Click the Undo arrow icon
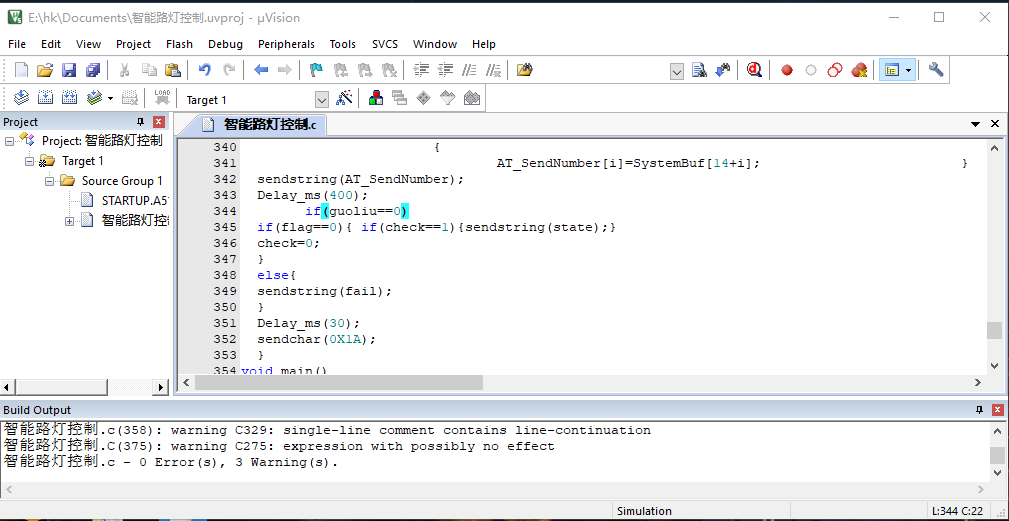The image size is (1009, 521). tap(204, 70)
